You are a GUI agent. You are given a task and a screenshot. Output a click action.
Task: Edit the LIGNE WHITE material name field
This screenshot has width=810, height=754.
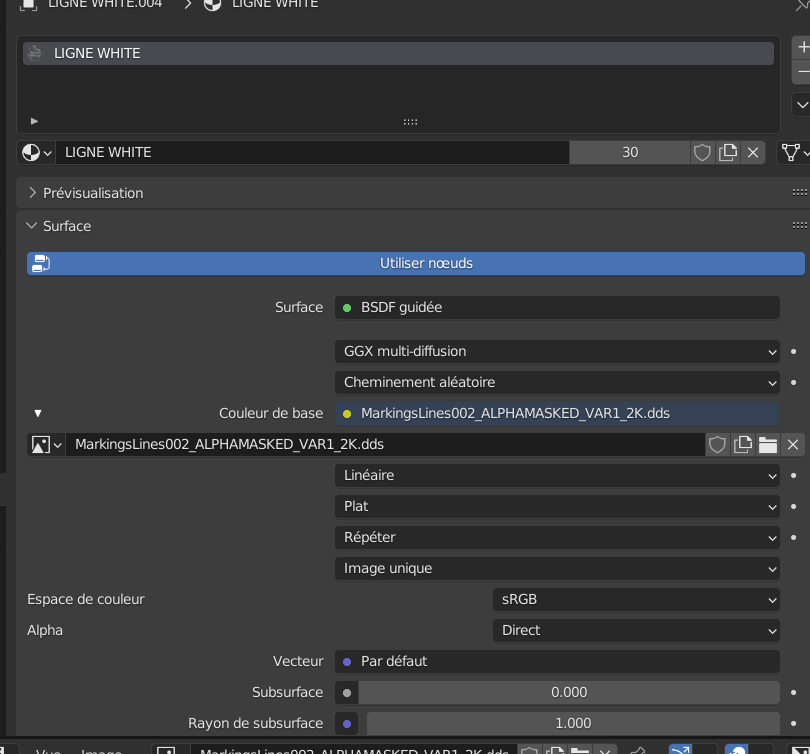[312, 152]
